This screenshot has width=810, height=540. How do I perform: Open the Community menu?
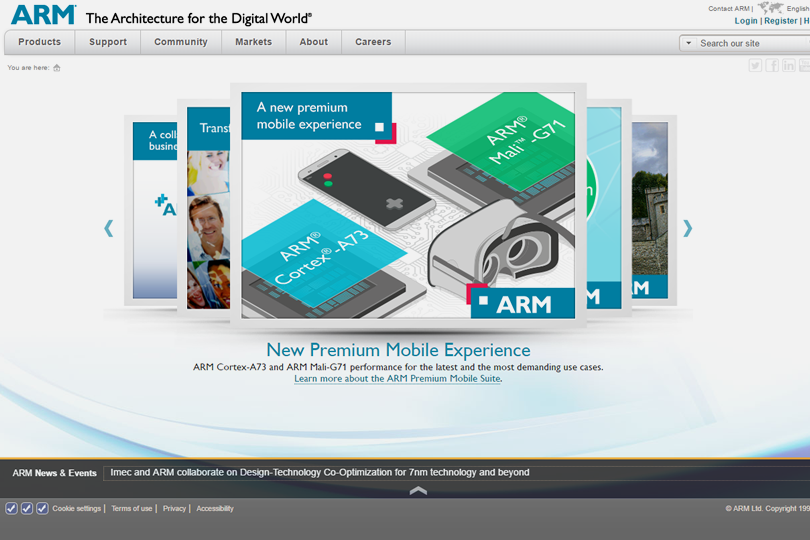[181, 42]
